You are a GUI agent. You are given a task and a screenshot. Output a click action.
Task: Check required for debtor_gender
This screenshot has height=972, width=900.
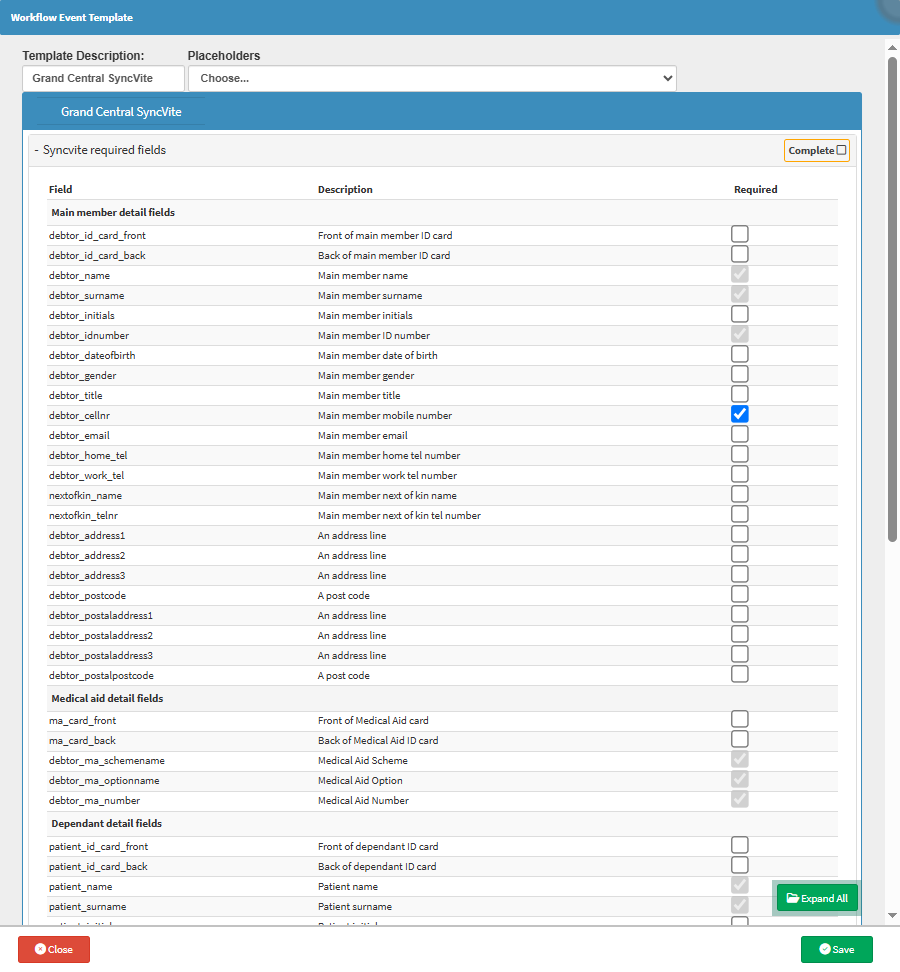(x=740, y=374)
